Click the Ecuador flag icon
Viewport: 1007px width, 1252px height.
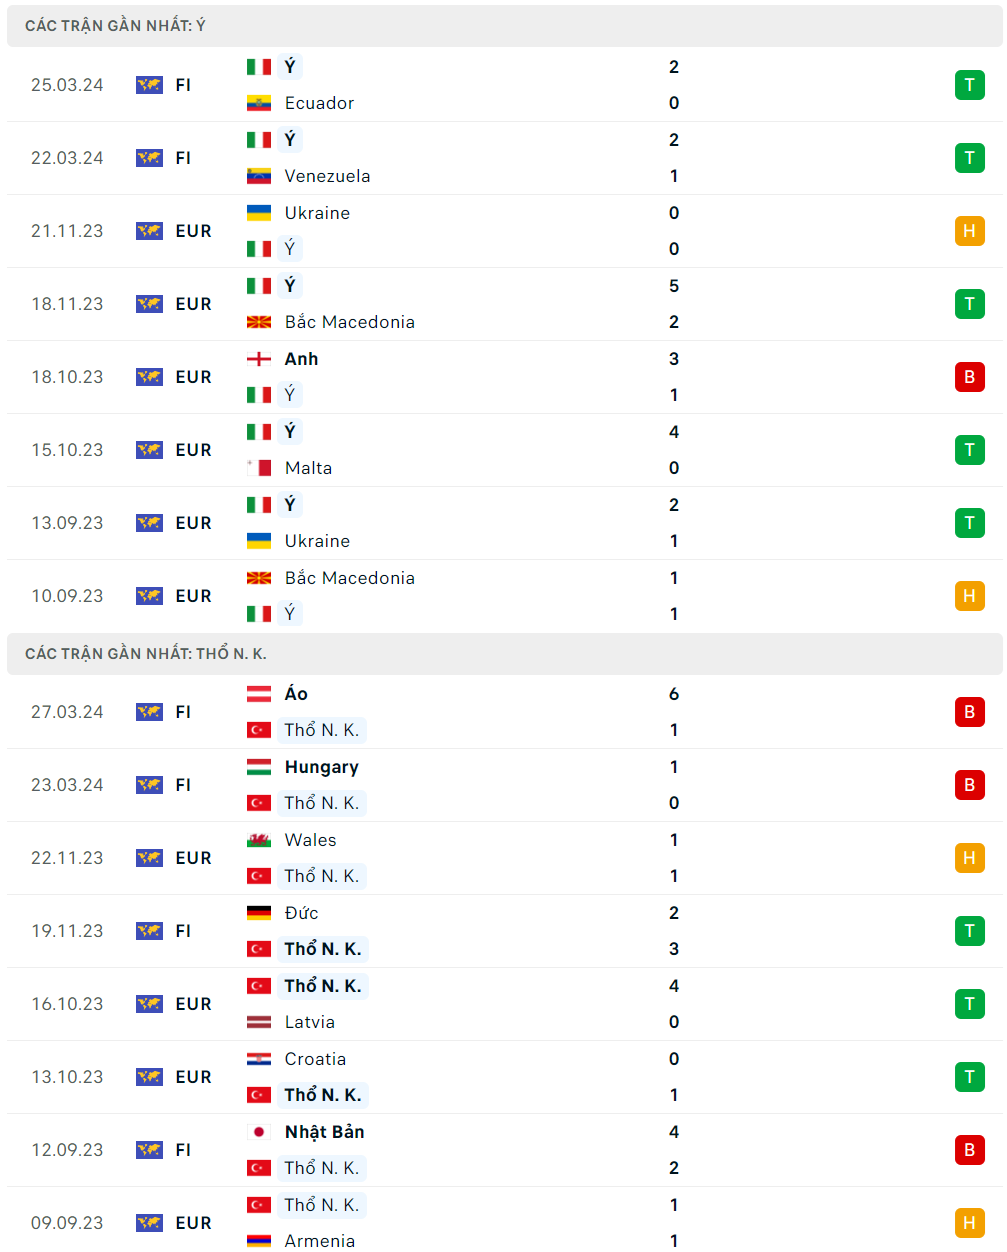[x=259, y=103]
